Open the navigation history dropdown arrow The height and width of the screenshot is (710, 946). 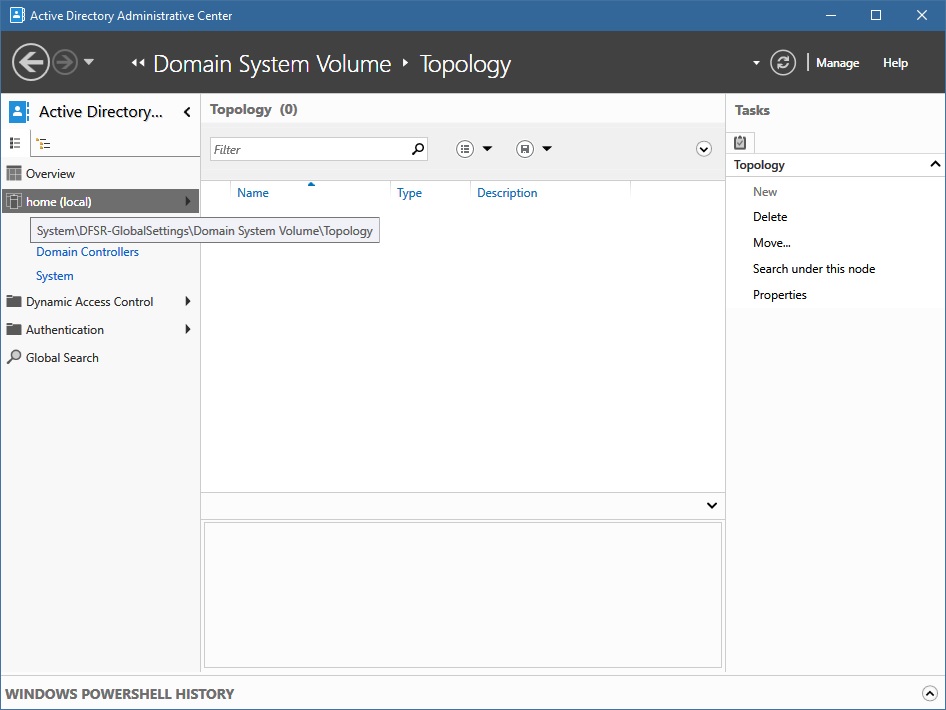[x=89, y=63]
